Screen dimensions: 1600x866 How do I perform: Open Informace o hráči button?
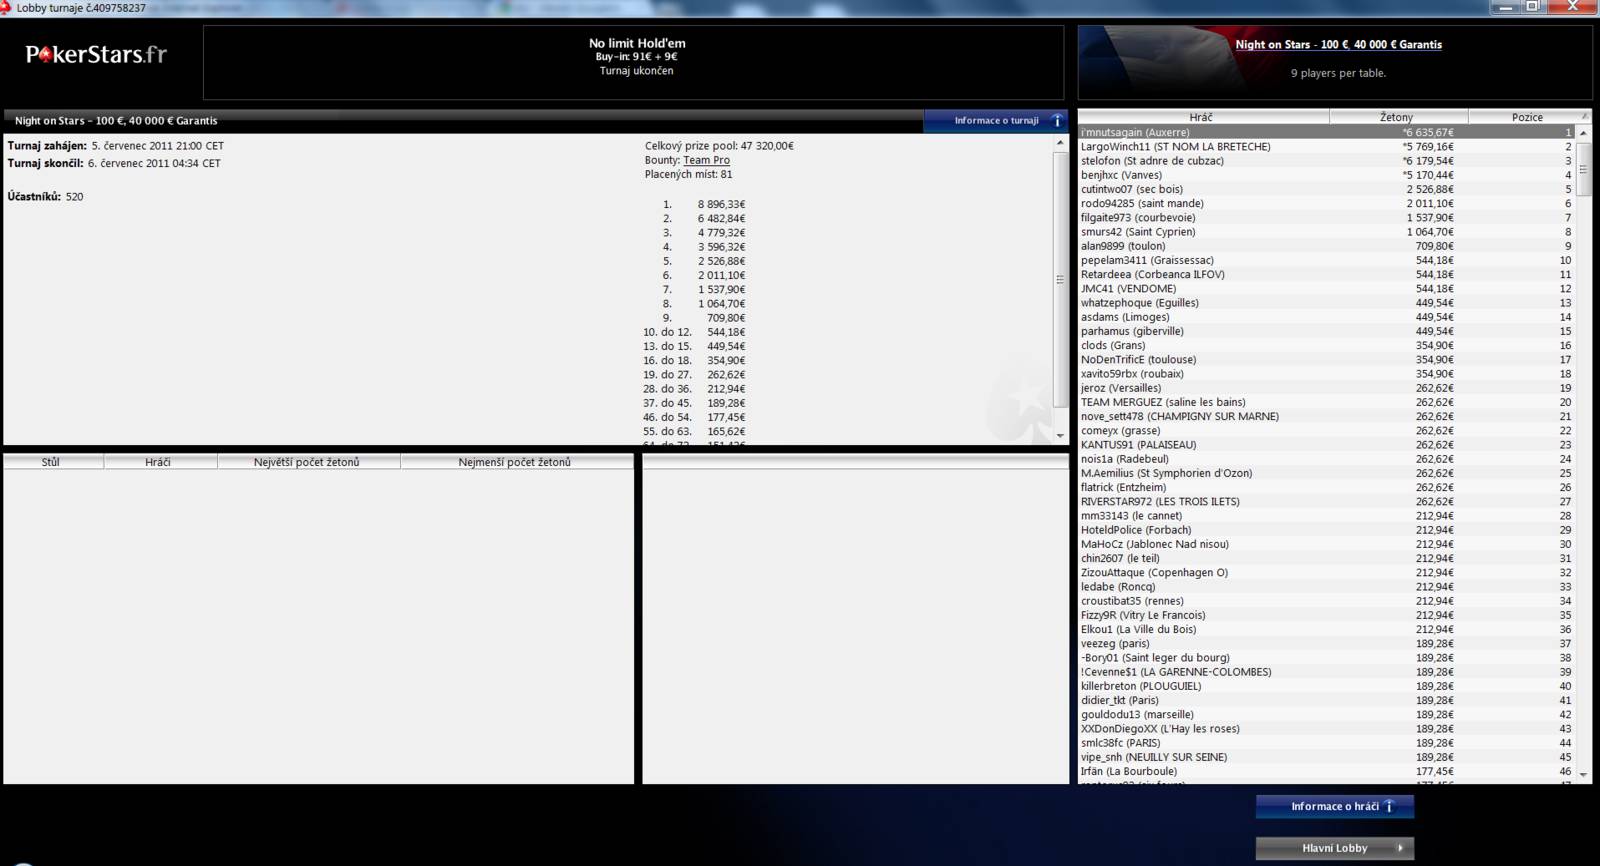click(x=1335, y=806)
